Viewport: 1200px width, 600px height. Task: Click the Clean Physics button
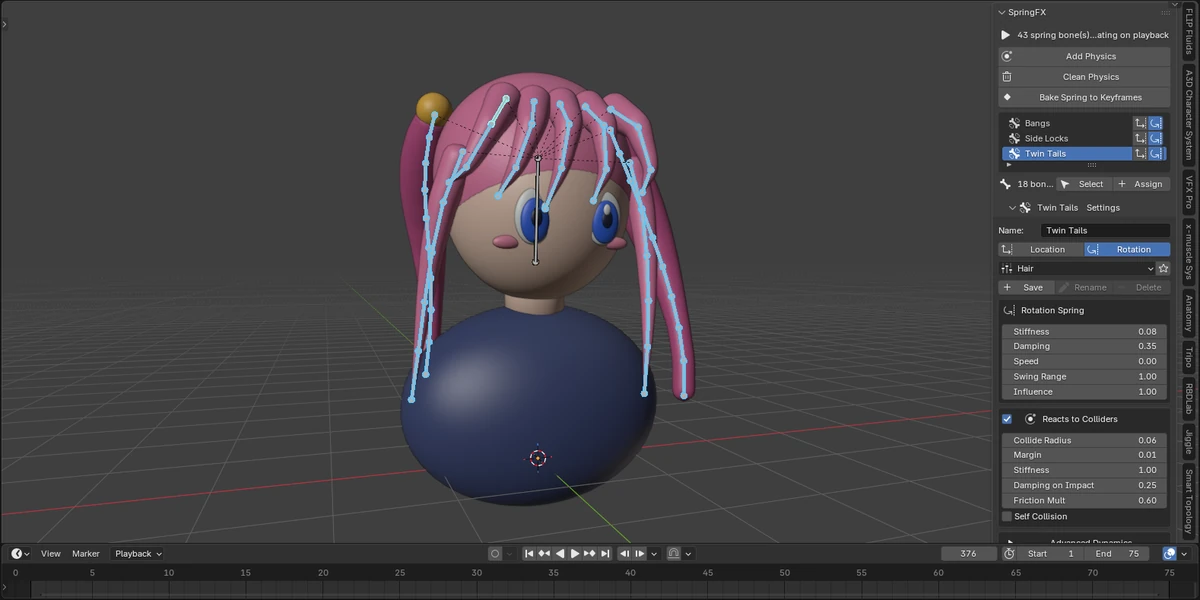(1084, 77)
